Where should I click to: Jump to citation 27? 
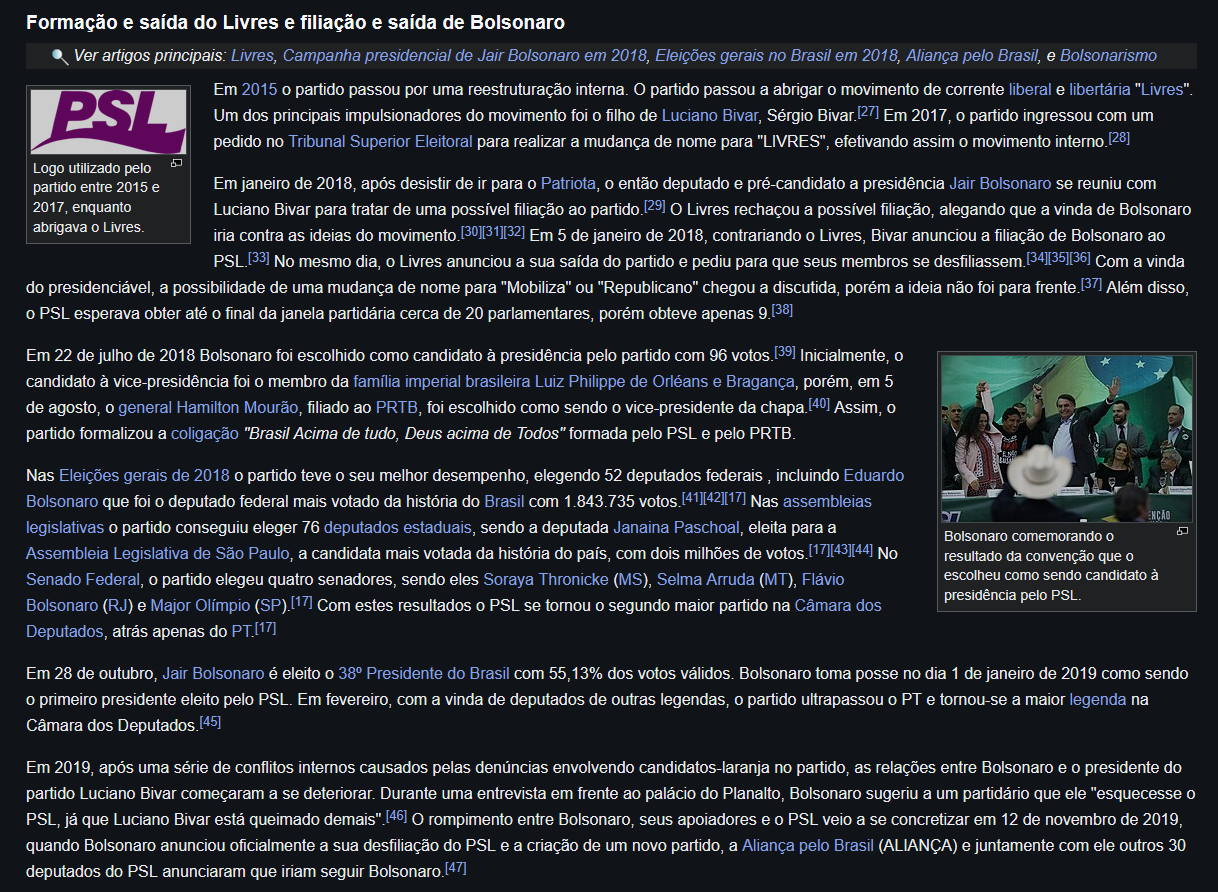pos(868,110)
